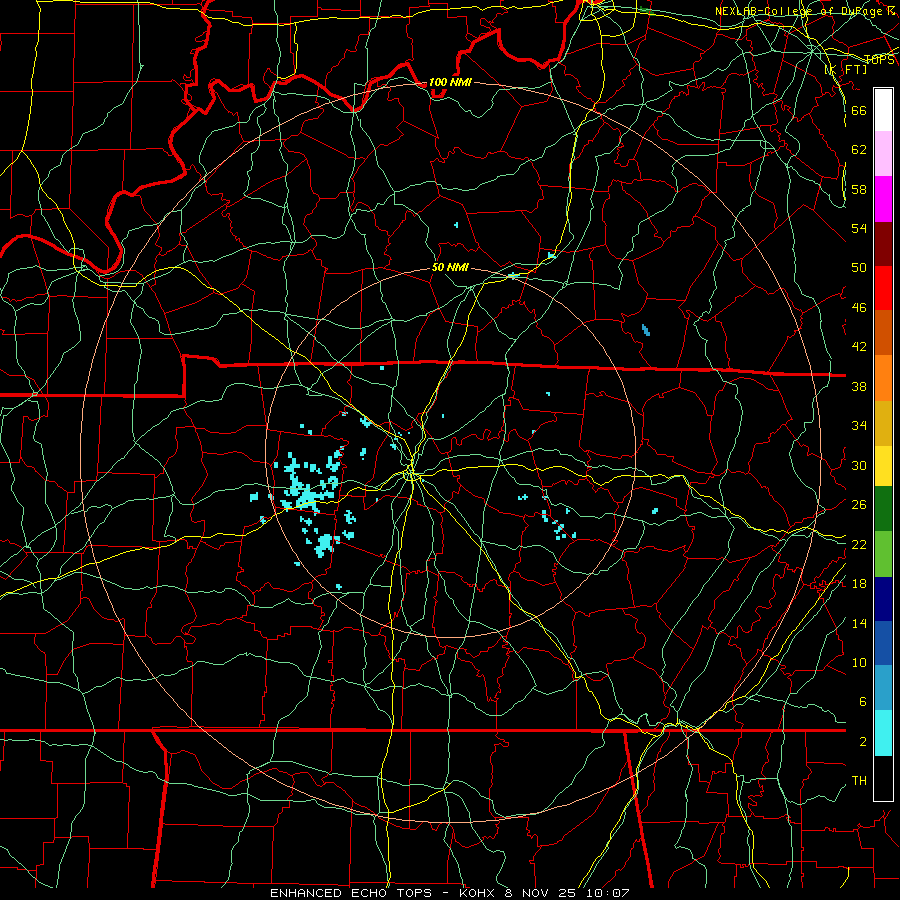
Task: Click the TOPS legend heading
Action: pyautogui.click(x=879, y=60)
